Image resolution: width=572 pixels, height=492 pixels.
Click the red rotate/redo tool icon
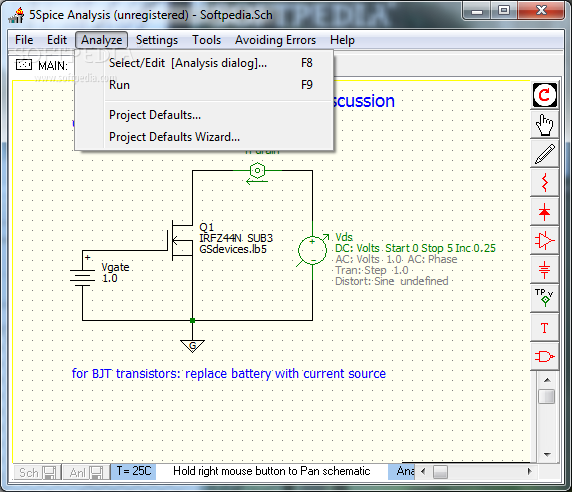(x=545, y=95)
